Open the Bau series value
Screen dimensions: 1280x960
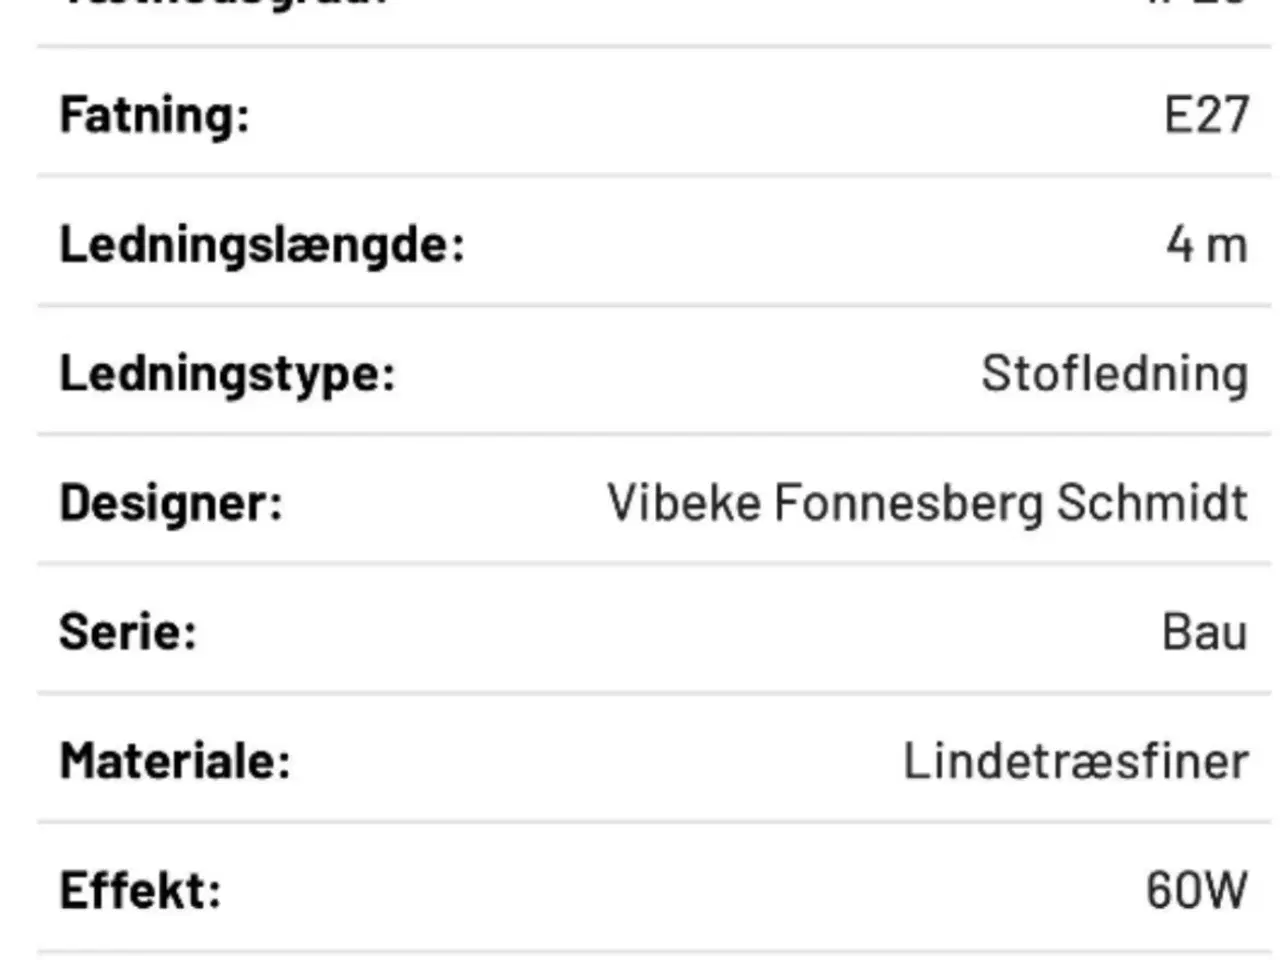pos(1204,631)
